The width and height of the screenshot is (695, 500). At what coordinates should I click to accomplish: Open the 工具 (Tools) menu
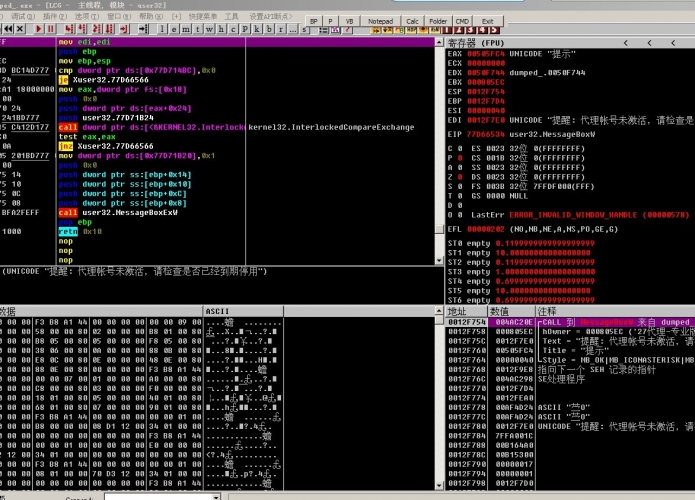231,16
